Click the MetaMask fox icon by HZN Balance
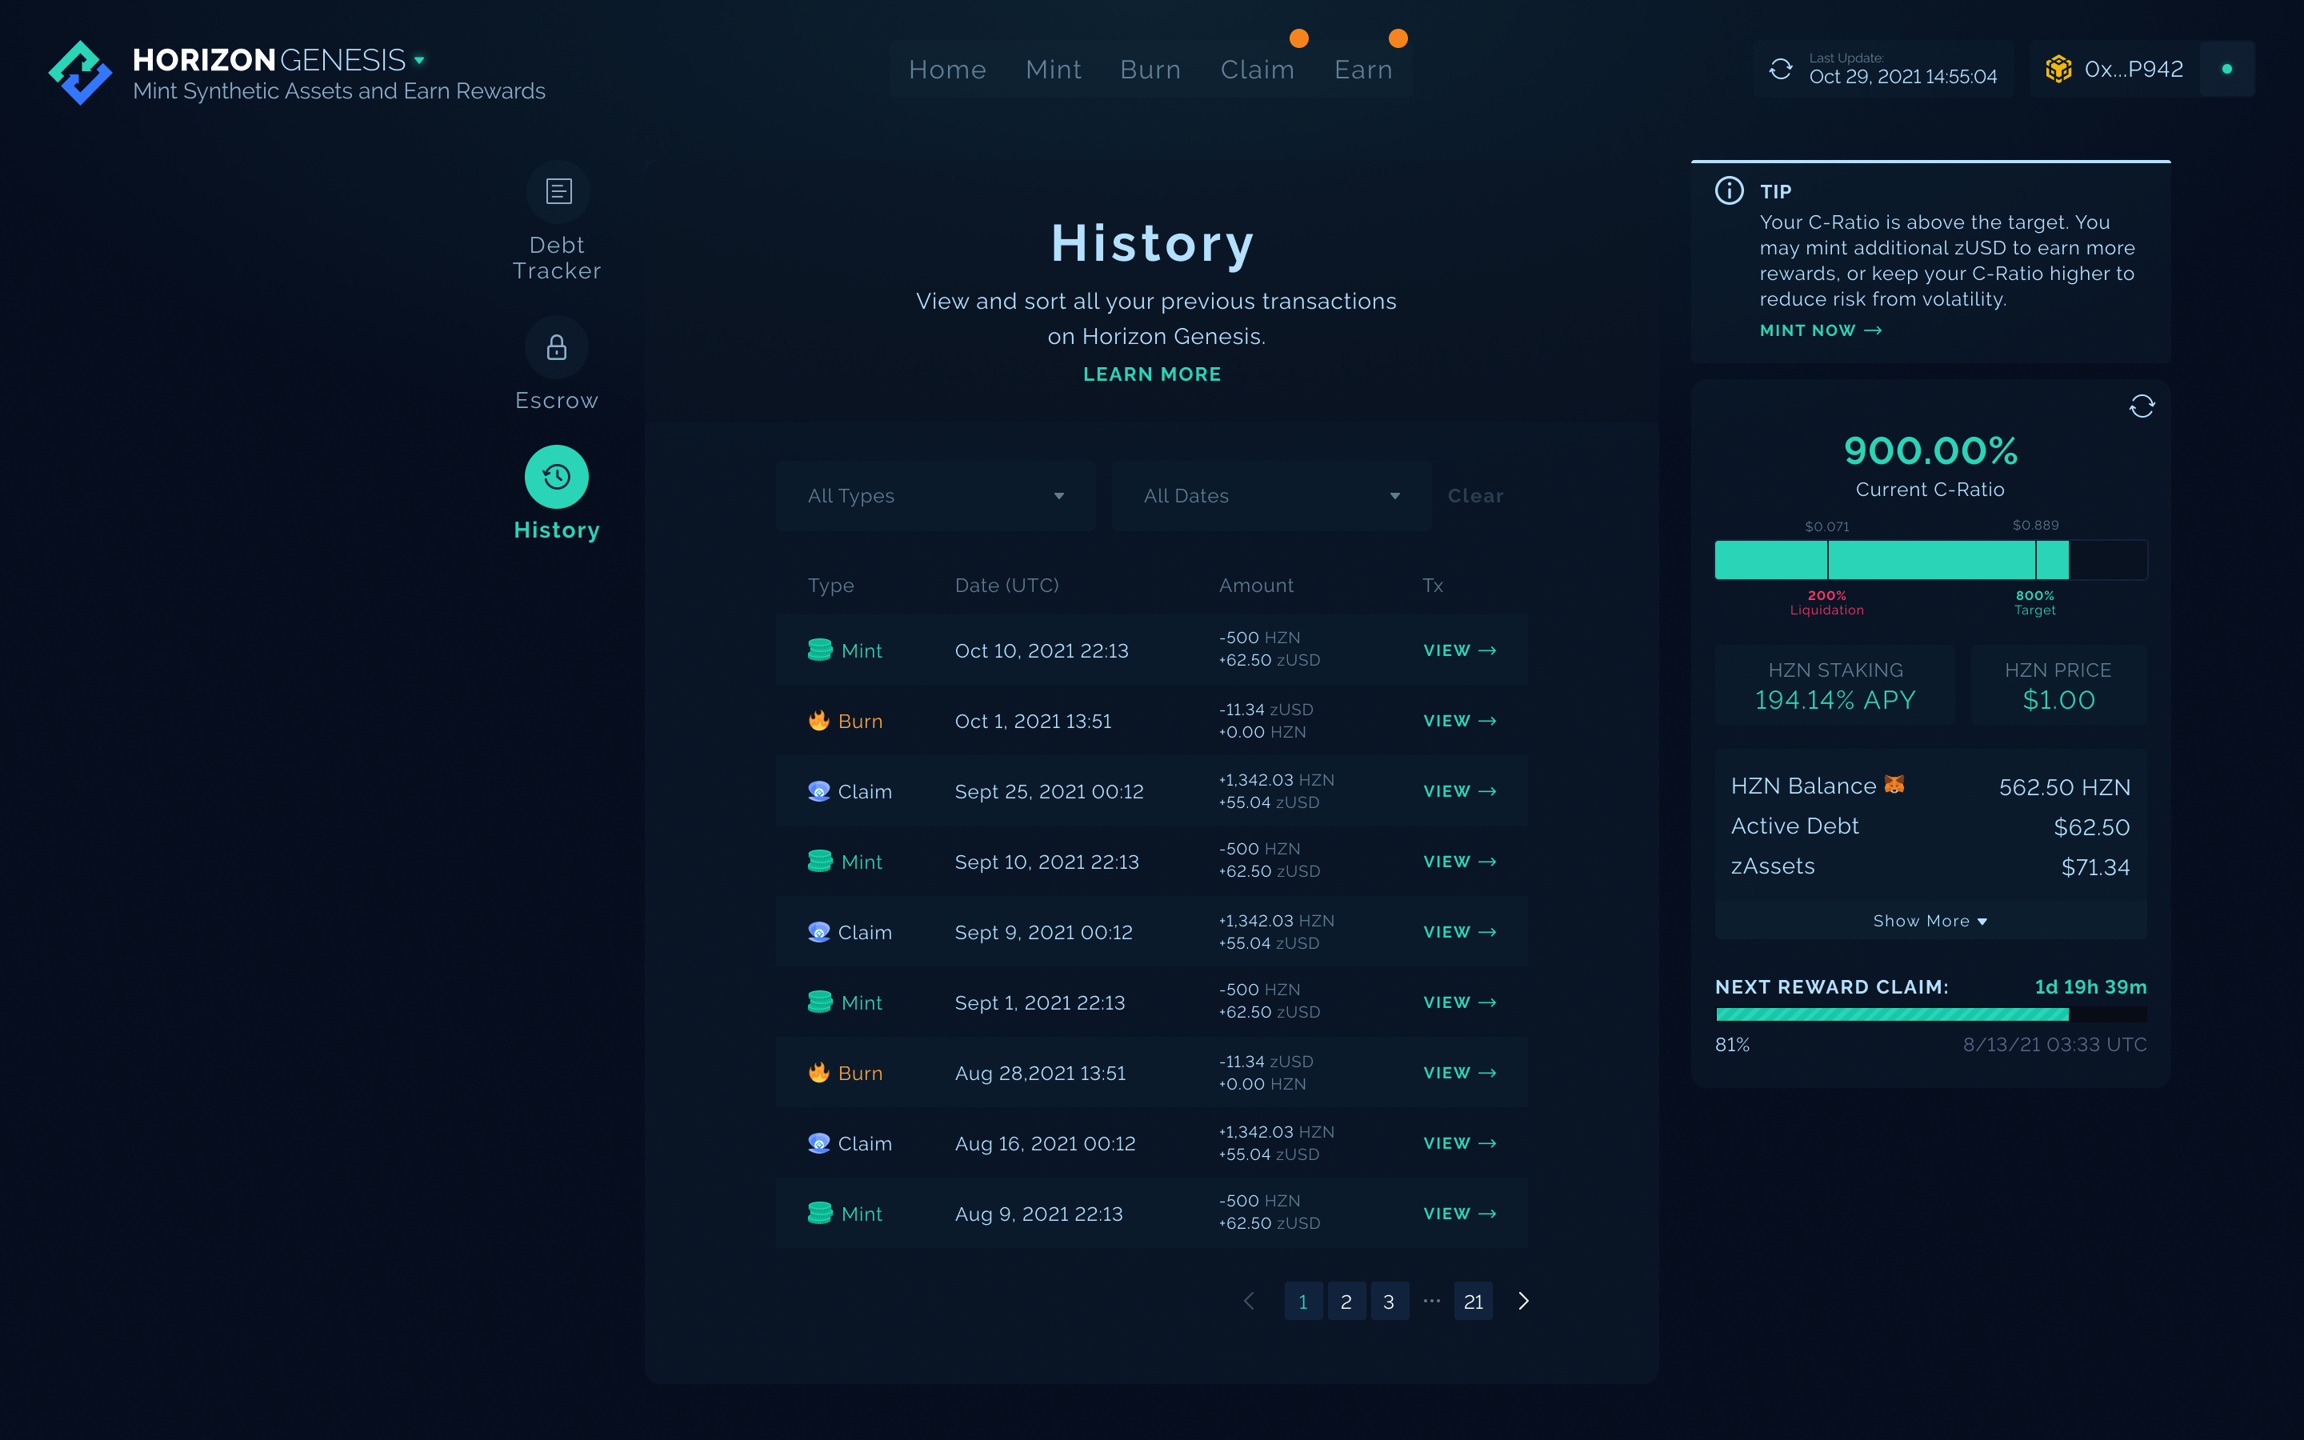2304x1440 pixels. tap(1894, 785)
